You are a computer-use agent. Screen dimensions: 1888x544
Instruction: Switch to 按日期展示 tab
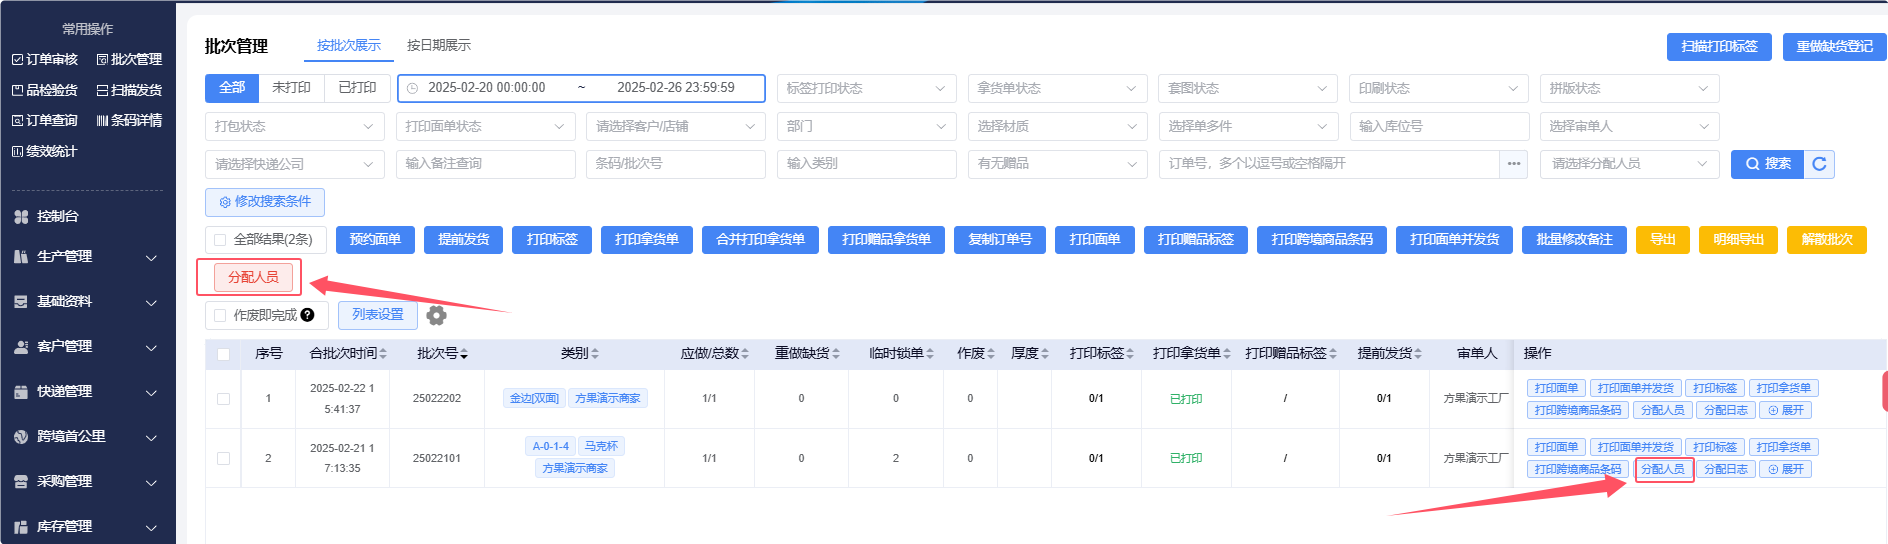click(x=439, y=46)
